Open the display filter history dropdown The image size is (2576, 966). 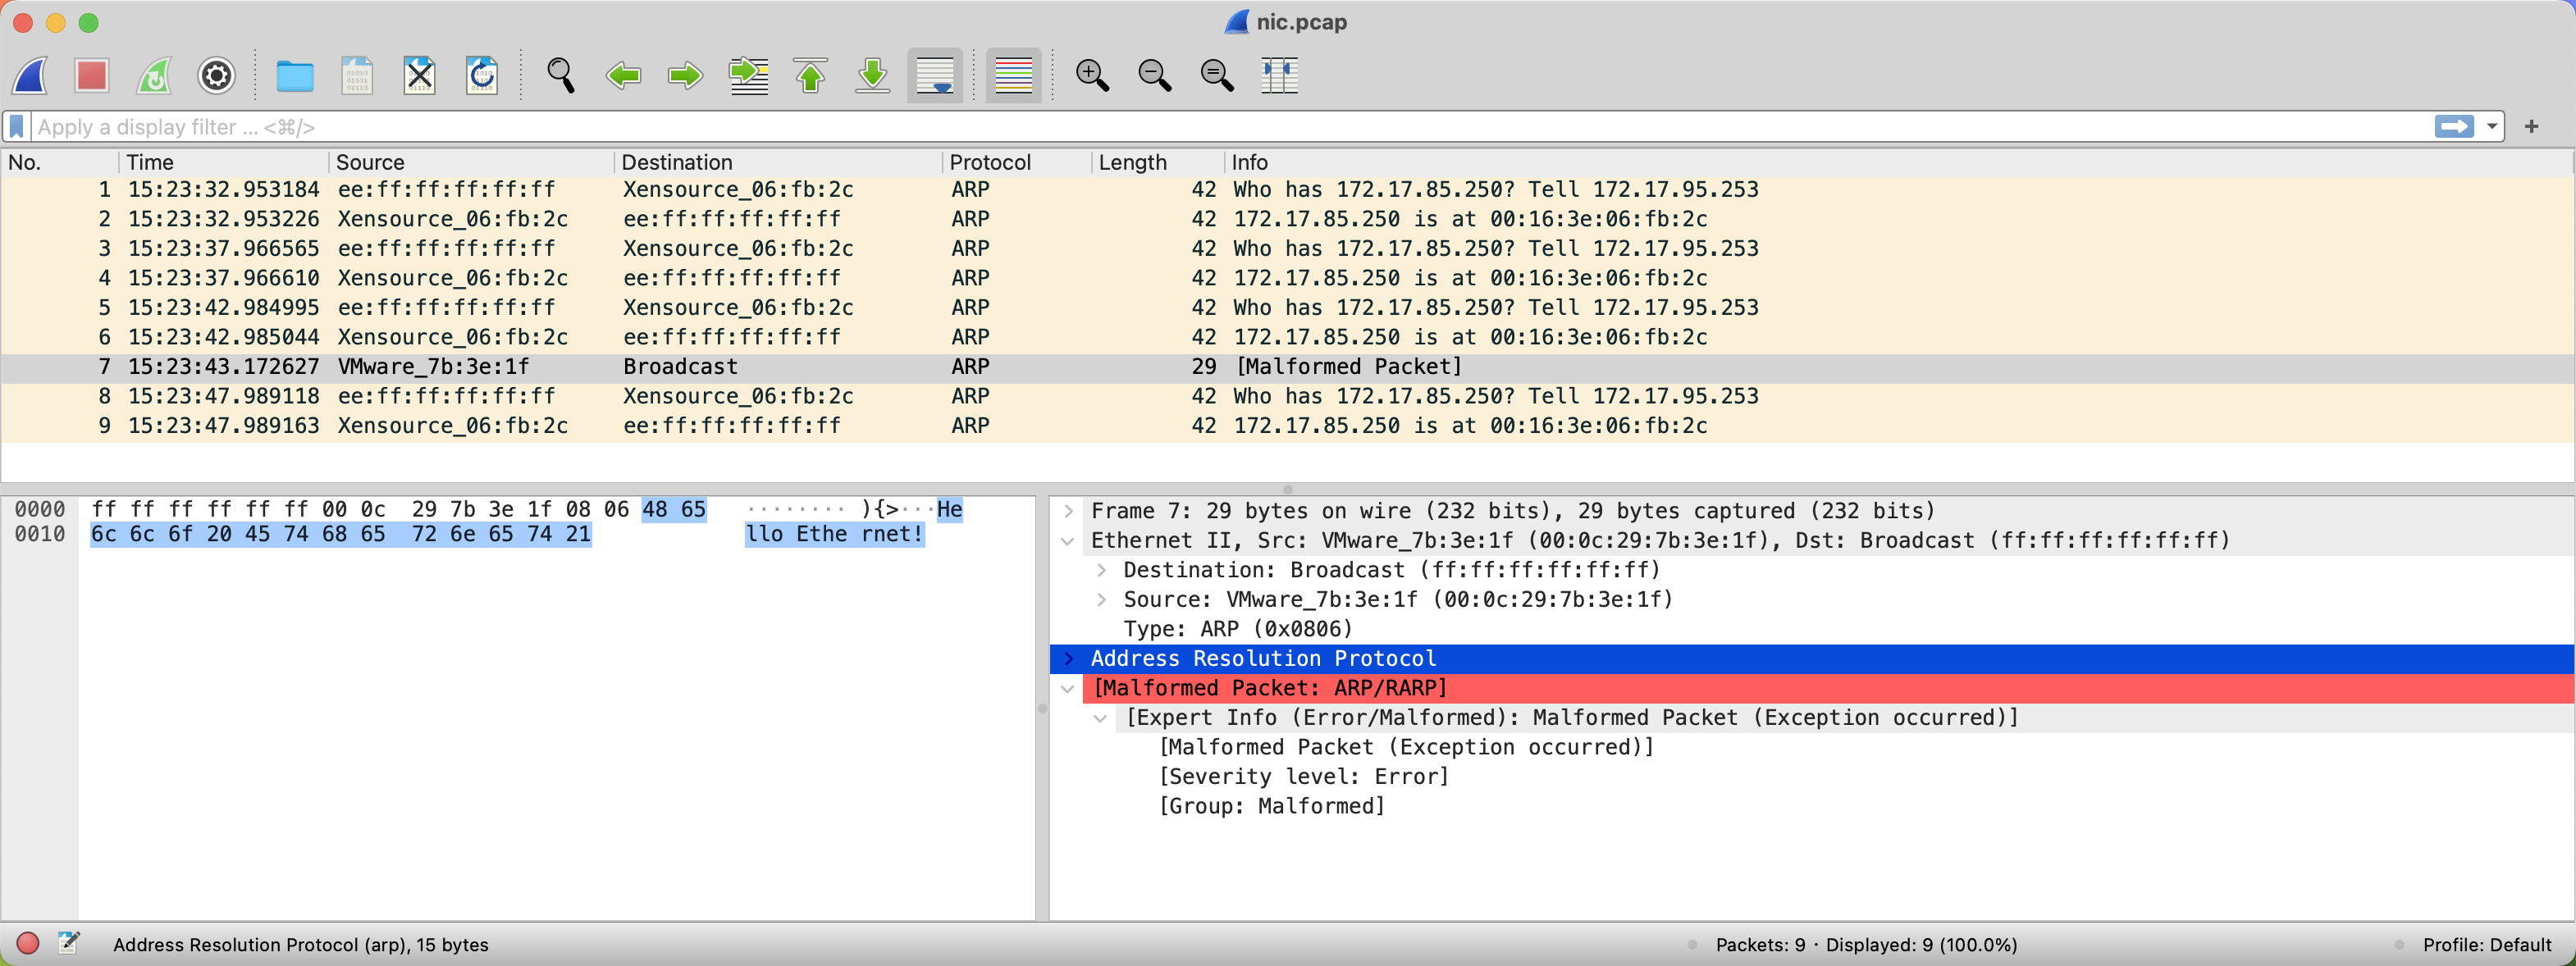coord(2491,127)
